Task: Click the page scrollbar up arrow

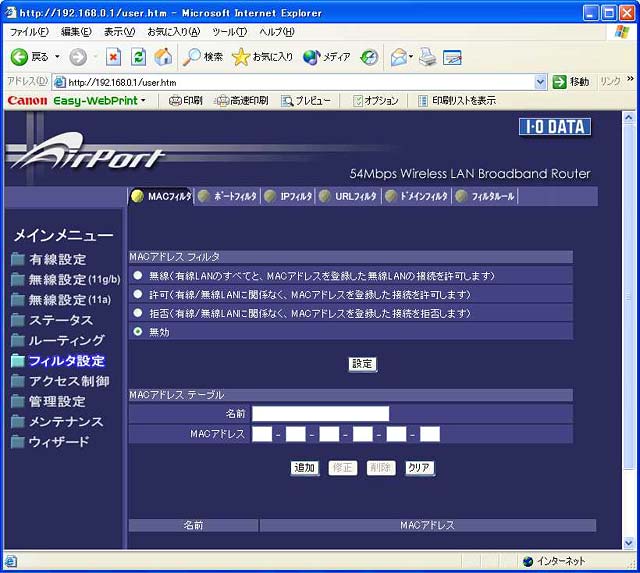Action: [x=629, y=118]
